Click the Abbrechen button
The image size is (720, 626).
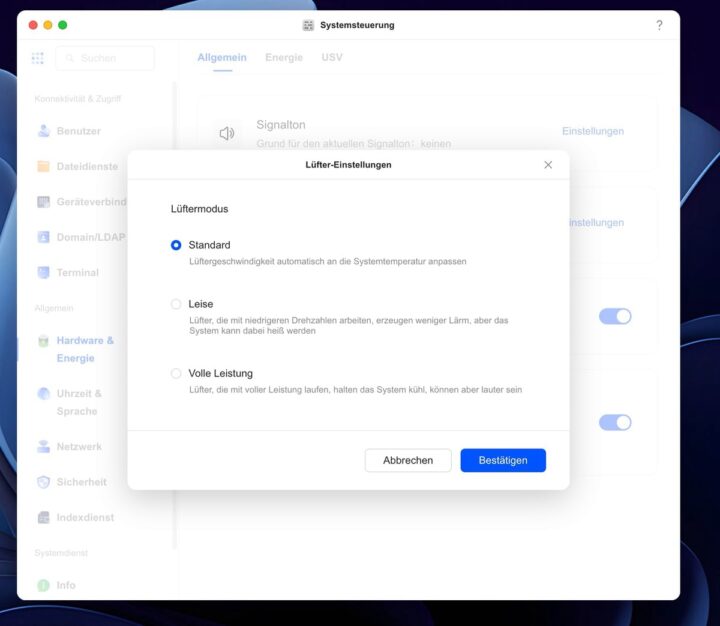(x=408, y=460)
